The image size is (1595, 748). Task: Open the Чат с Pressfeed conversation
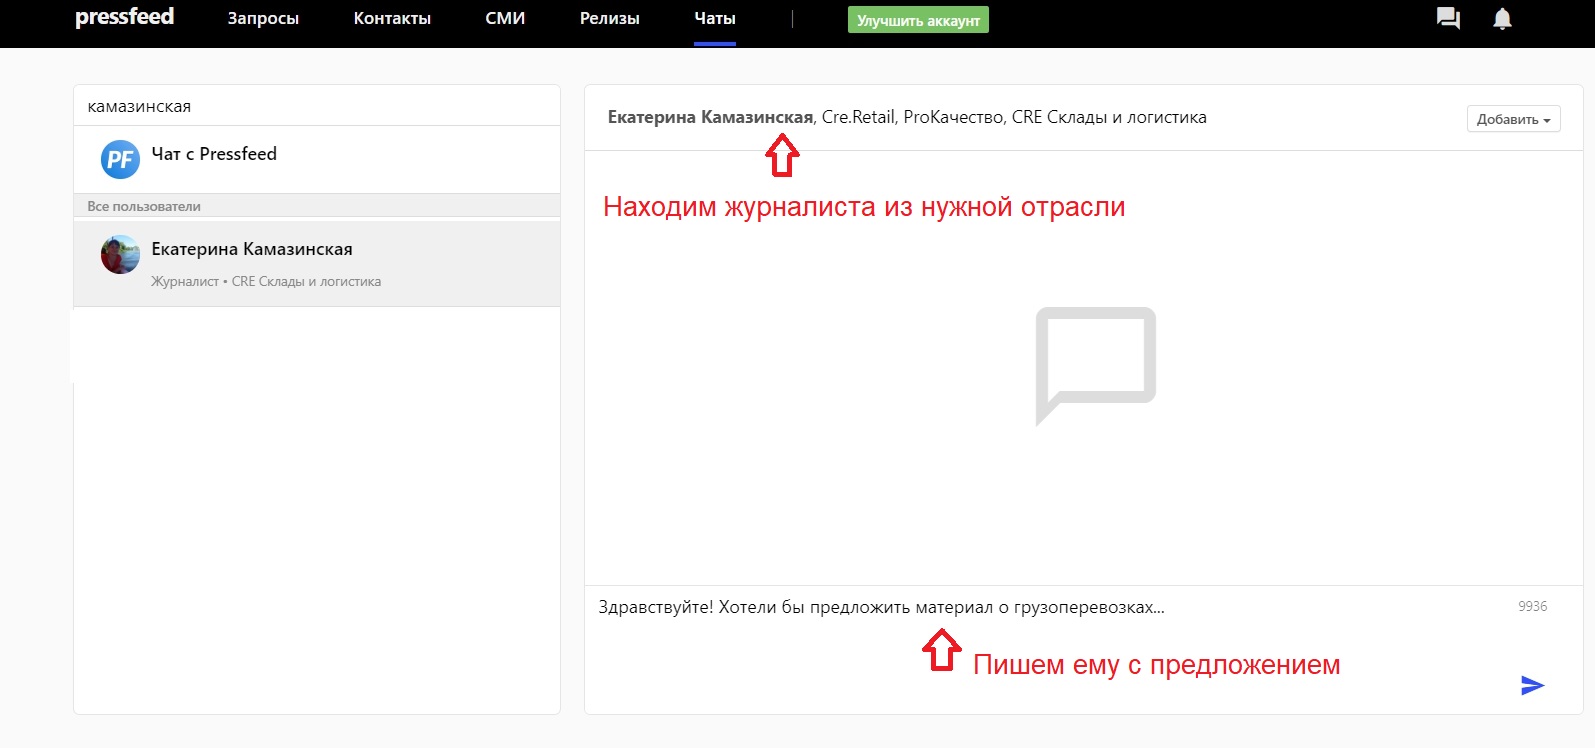click(x=214, y=154)
